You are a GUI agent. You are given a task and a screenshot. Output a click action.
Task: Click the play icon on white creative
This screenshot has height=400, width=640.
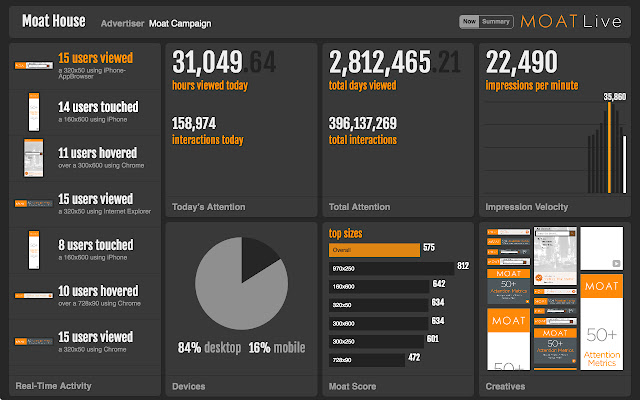click(x=616, y=264)
